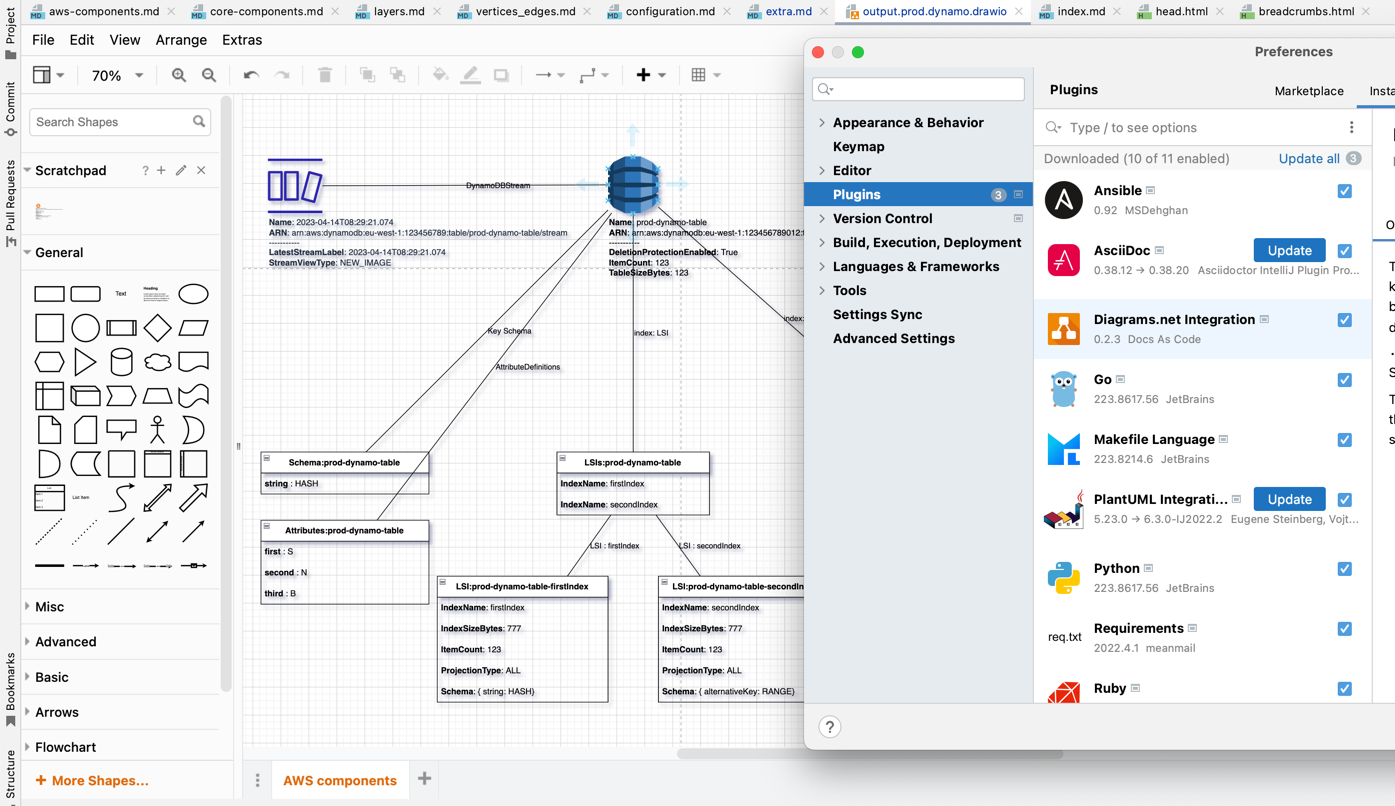Click the DynamoDB stream icon on canvas

click(x=295, y=185)
